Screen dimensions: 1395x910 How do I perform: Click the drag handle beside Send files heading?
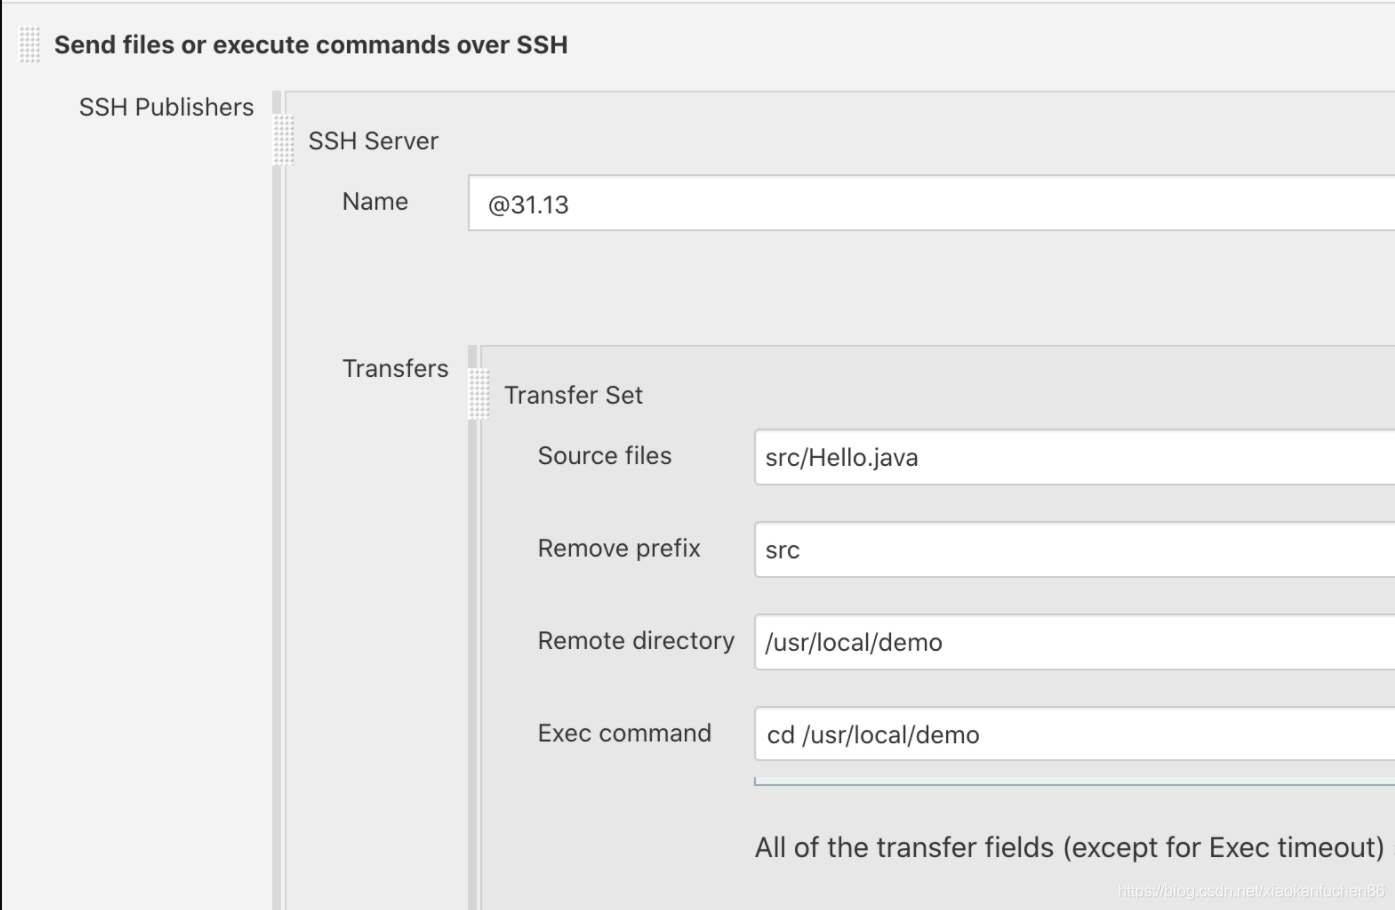(30, 45)
